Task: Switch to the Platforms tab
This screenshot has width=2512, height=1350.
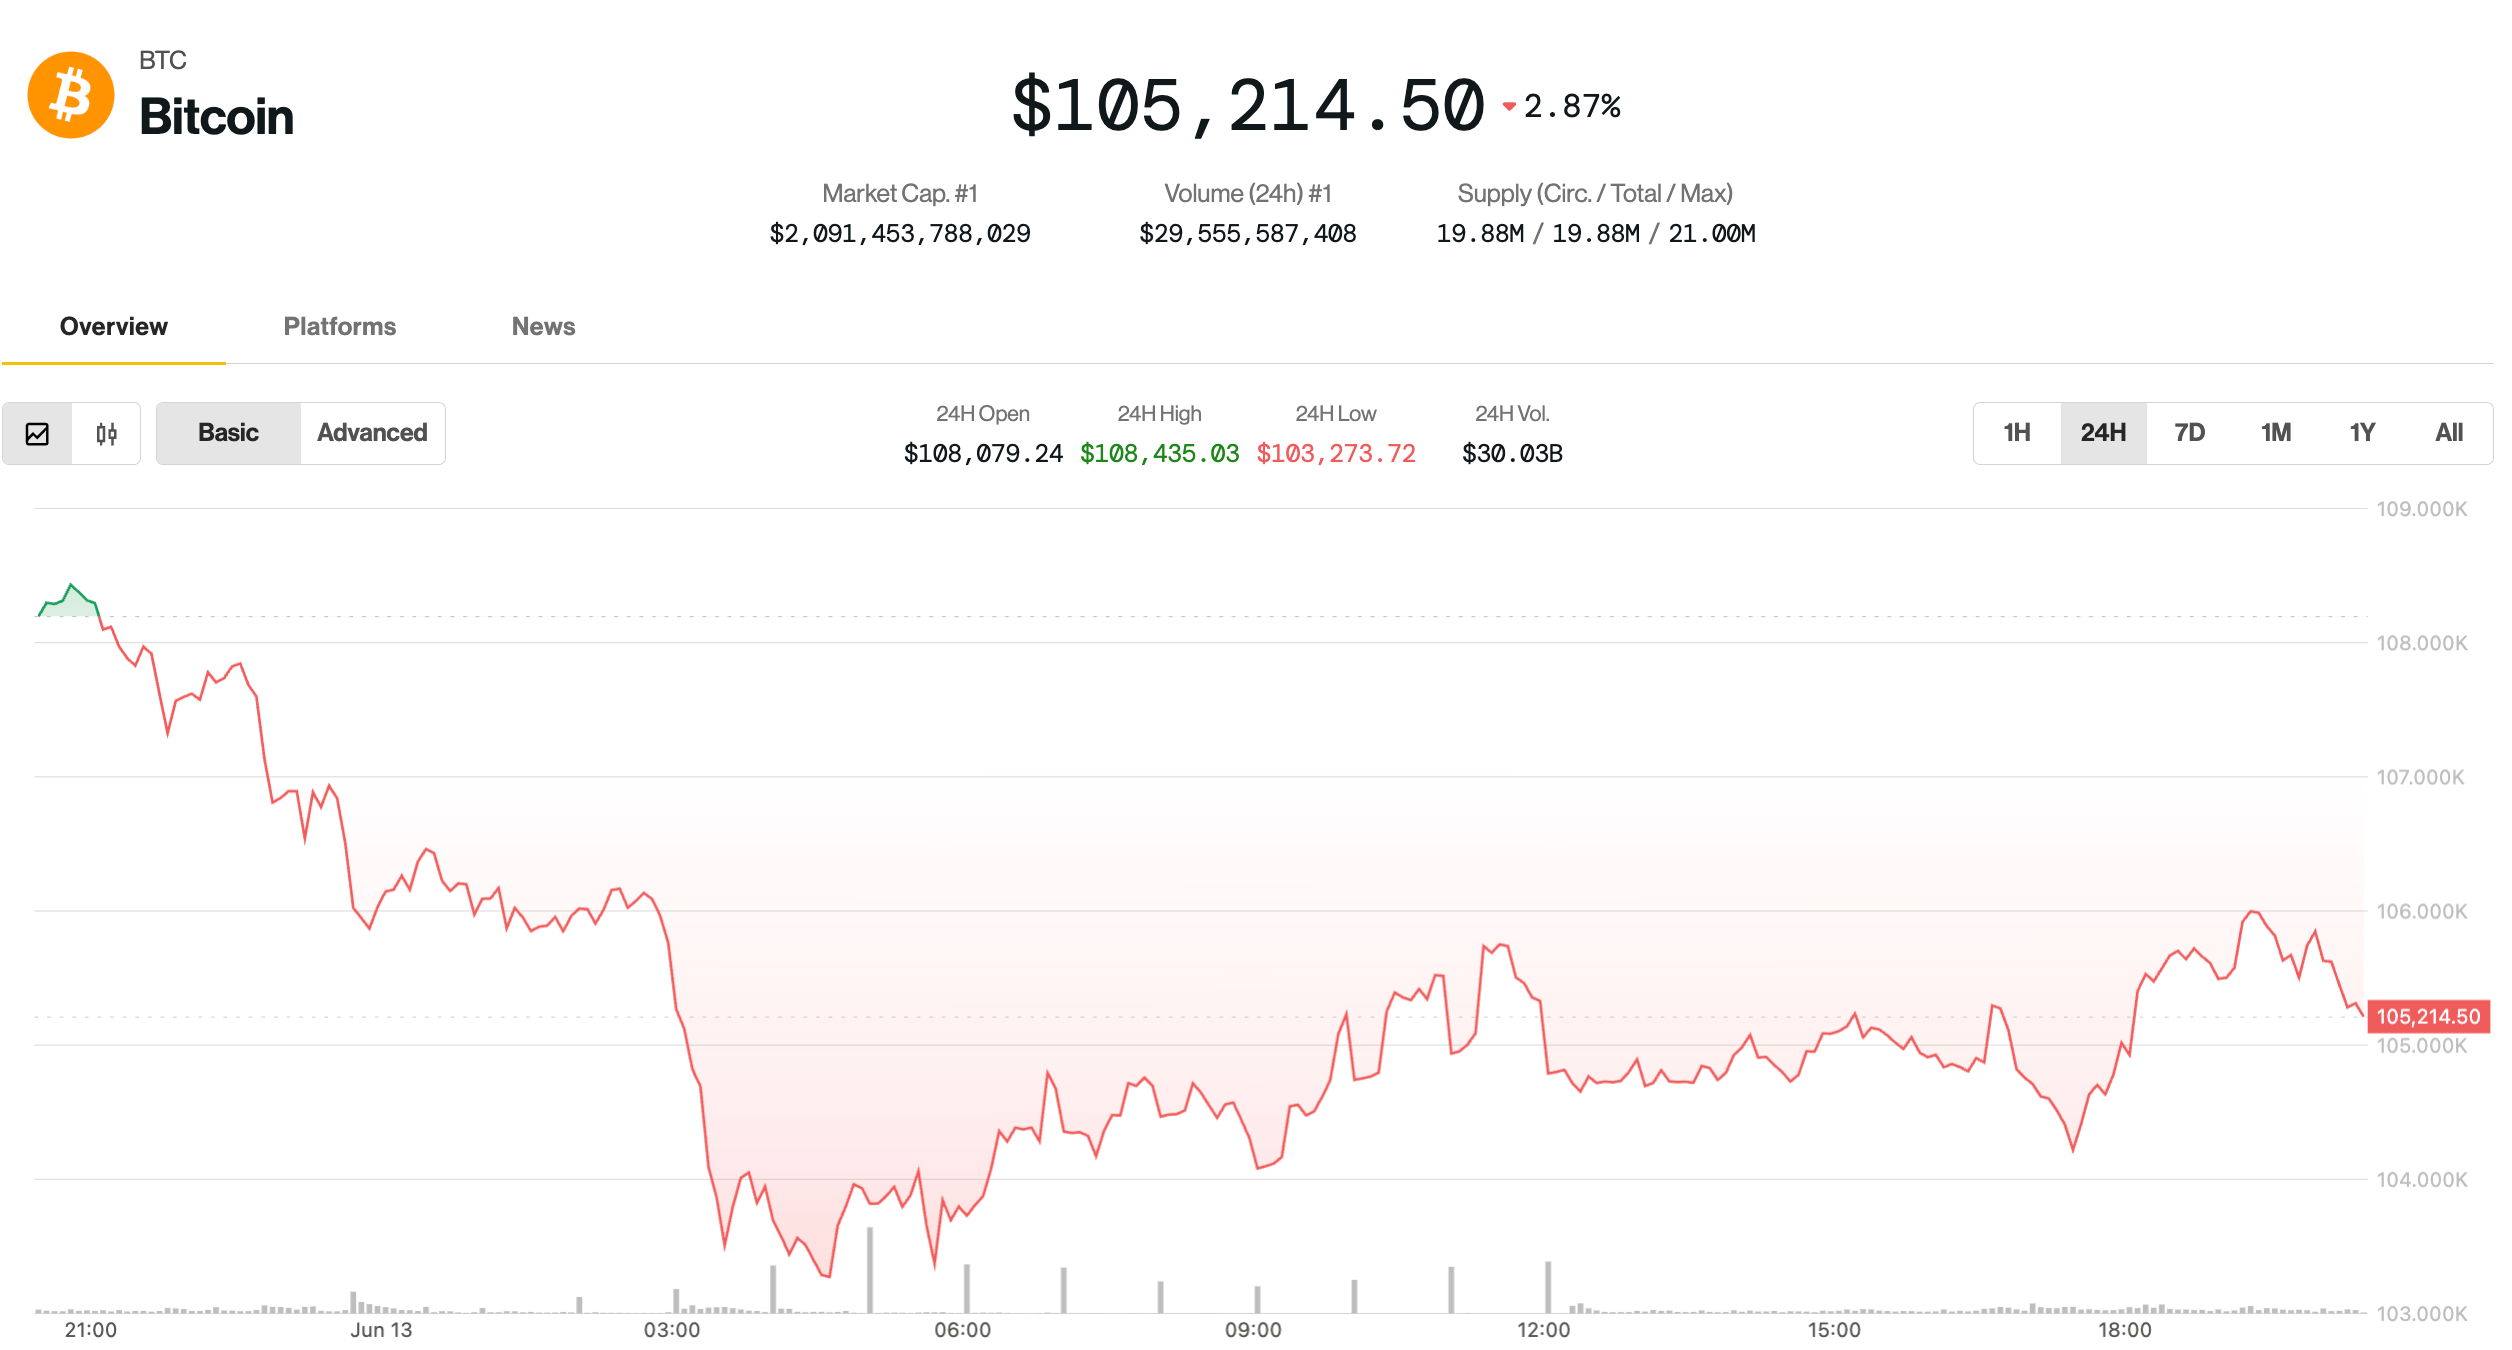Action: [x=339, y=326]
